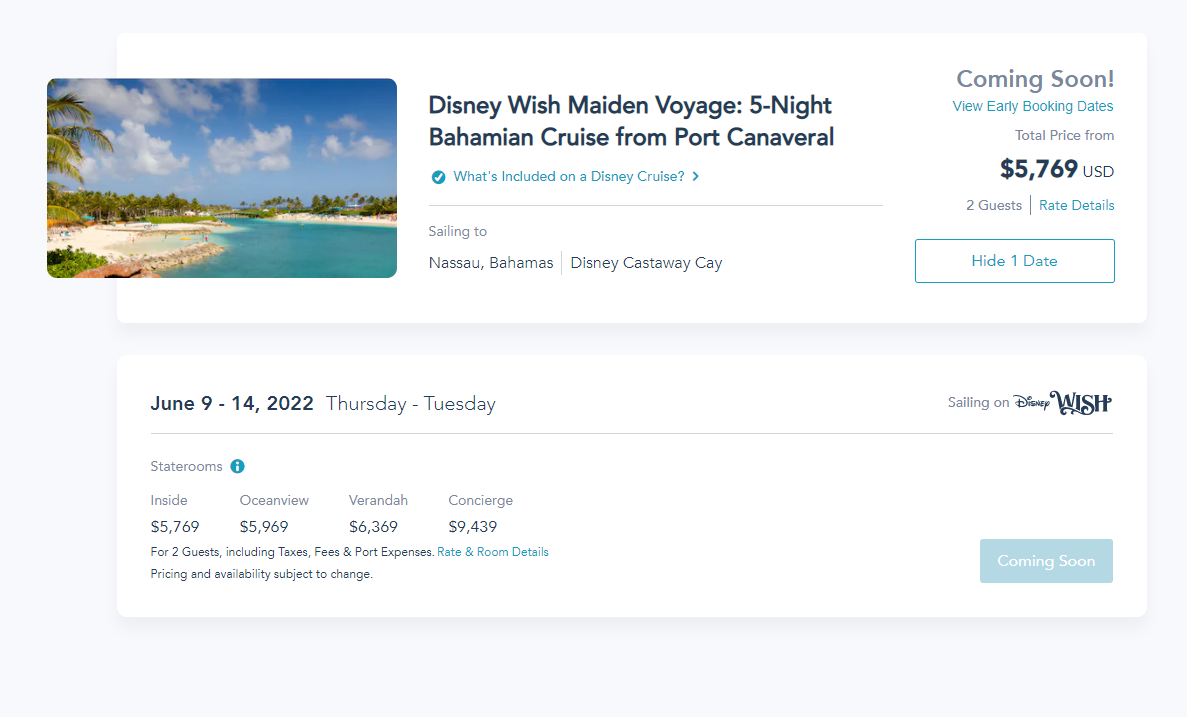Collapse dates with Hide 1 Date

[x=1014, y=261]
